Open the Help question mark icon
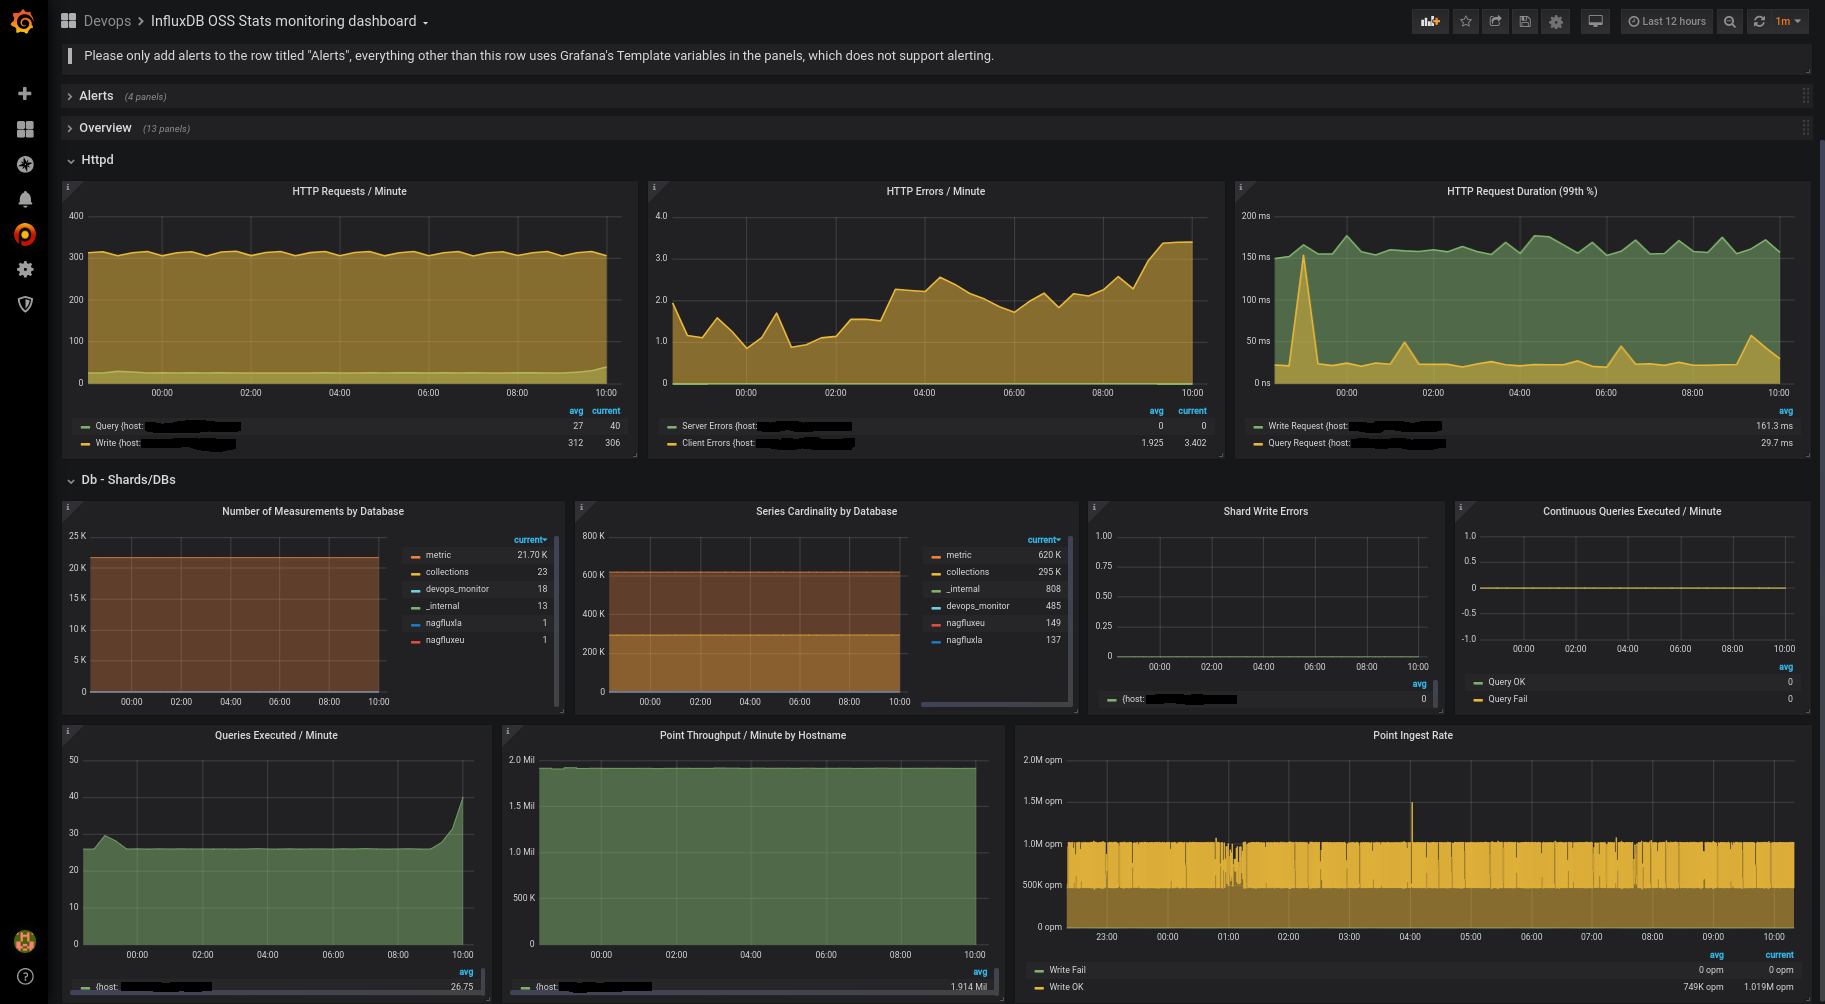The width and height of the screenshot is (1825, 1004). [x=25, y=976]
